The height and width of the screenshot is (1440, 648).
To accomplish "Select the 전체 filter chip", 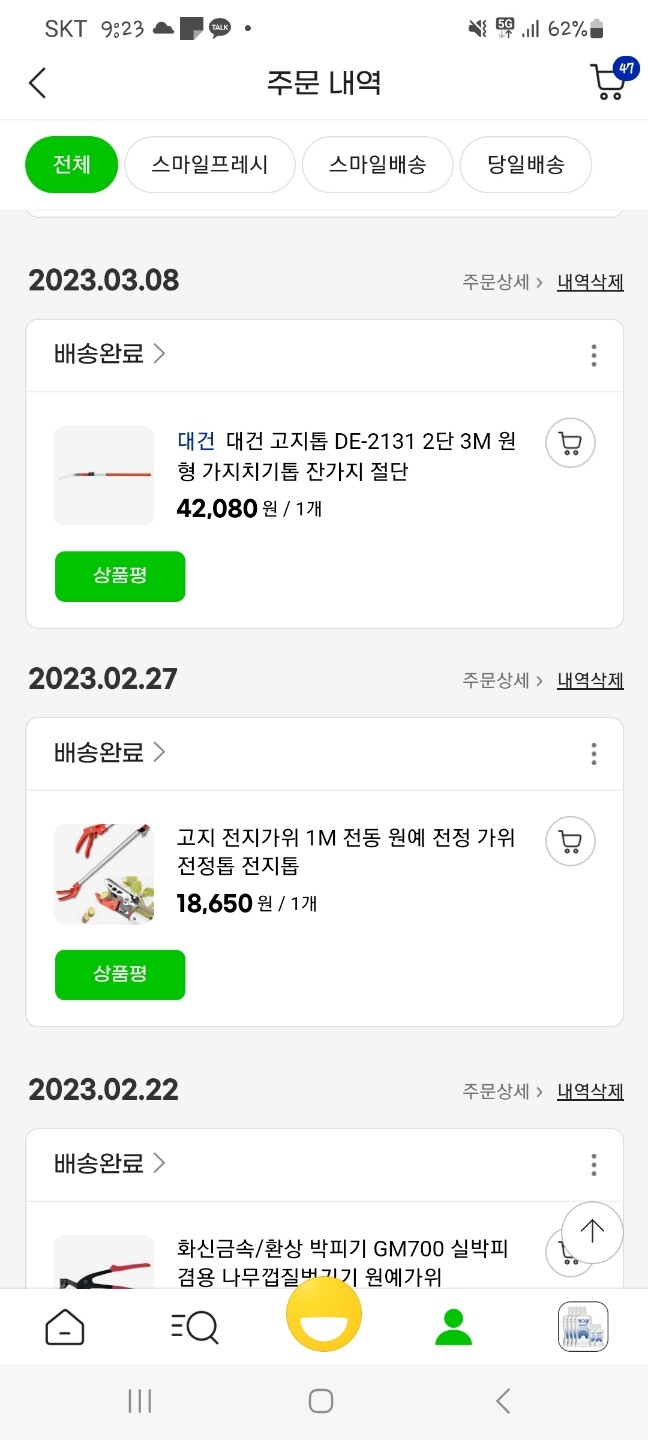I will tap(71, 165).
